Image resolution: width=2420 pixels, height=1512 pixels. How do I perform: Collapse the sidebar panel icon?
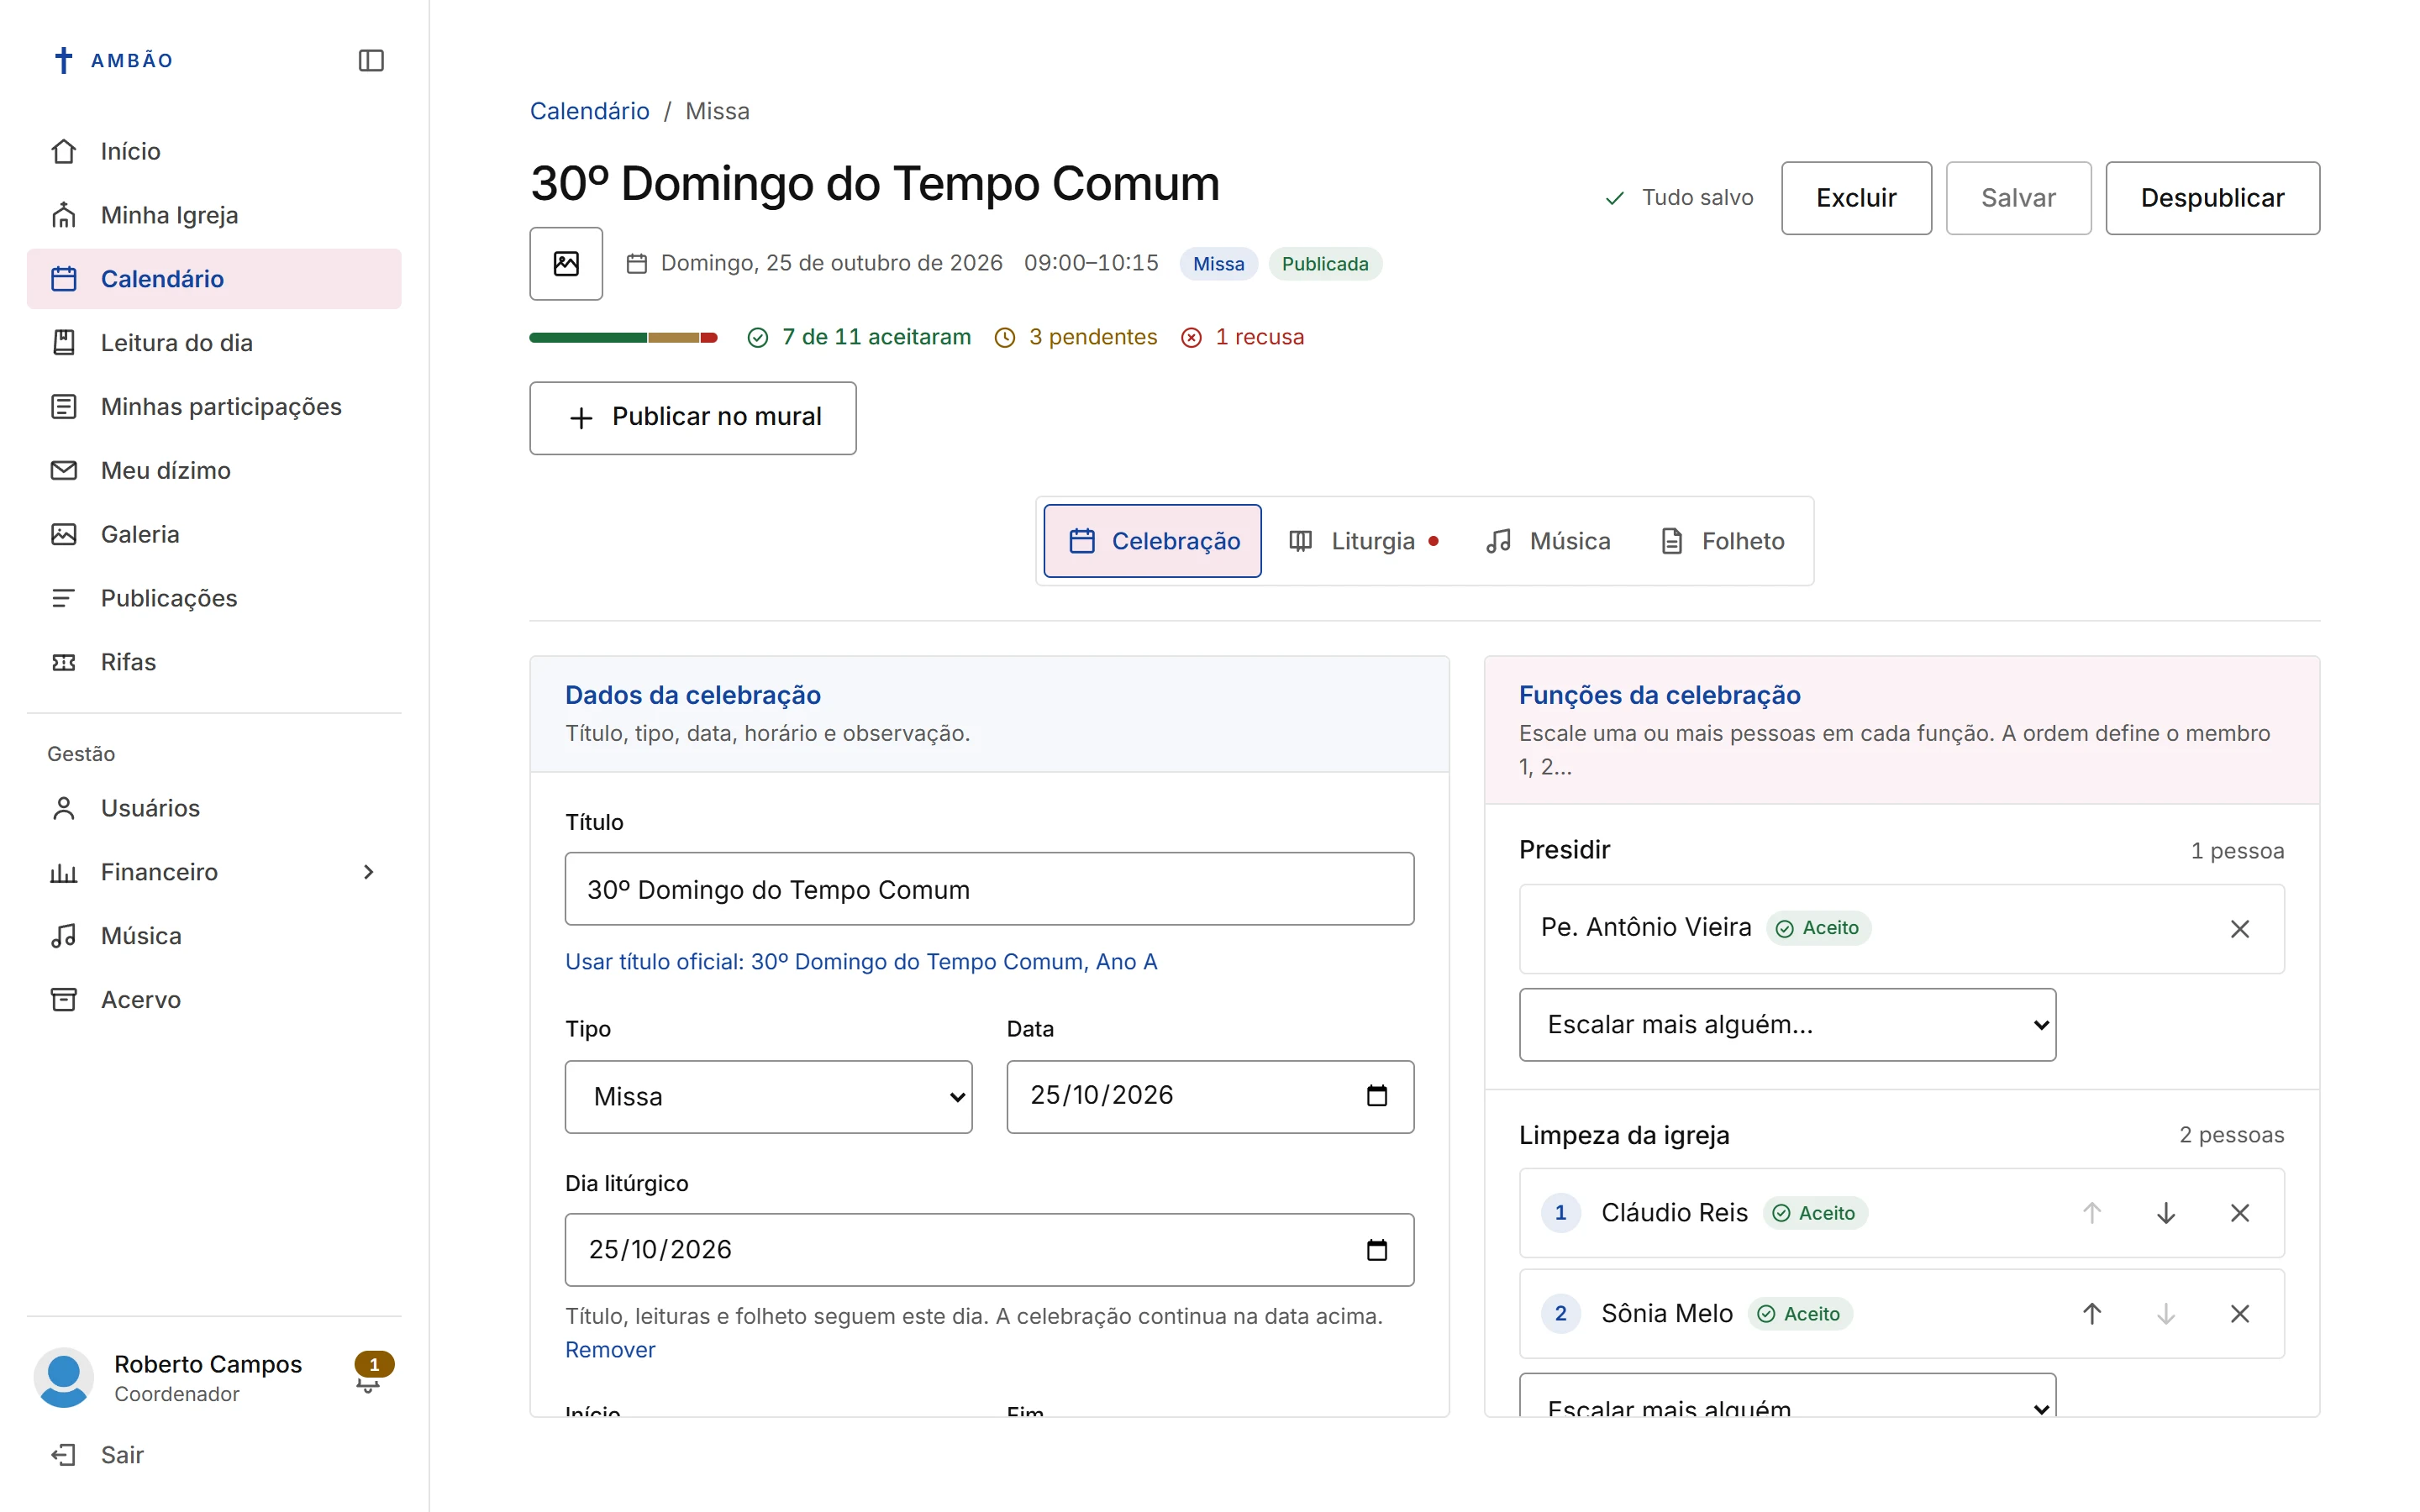tap(371, 60)
